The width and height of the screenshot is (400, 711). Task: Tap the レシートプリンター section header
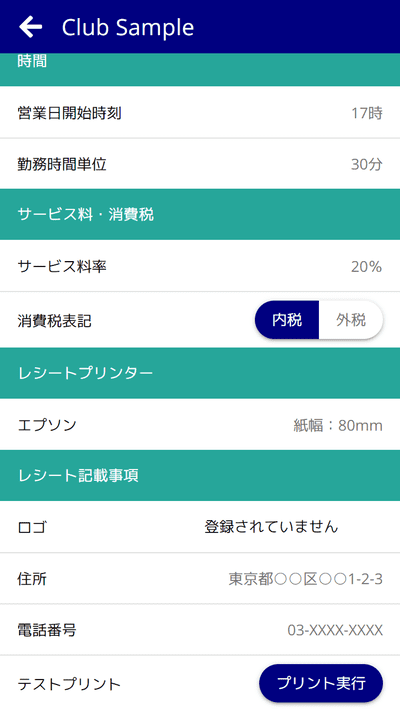200,373
